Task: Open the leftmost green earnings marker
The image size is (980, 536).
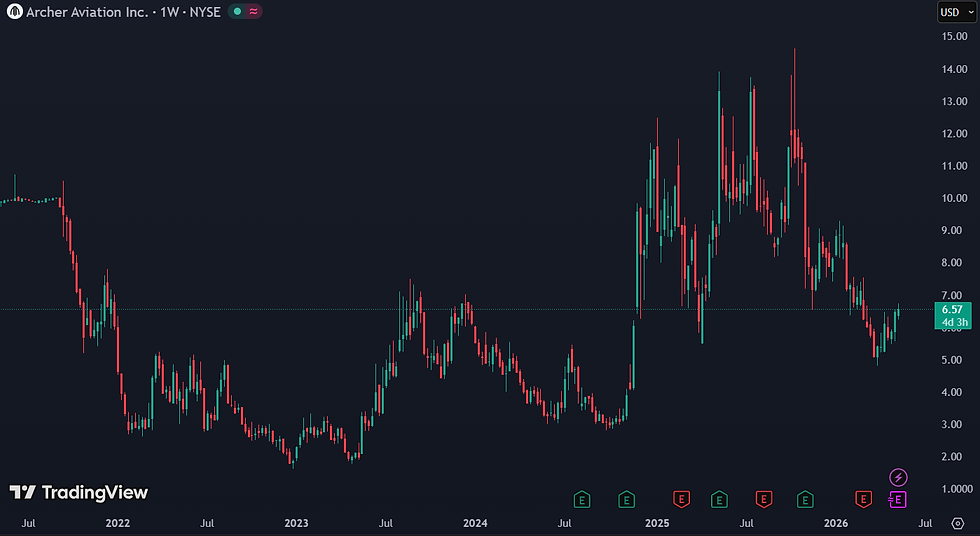Action: pyautogui.click(x=582, y=499)
